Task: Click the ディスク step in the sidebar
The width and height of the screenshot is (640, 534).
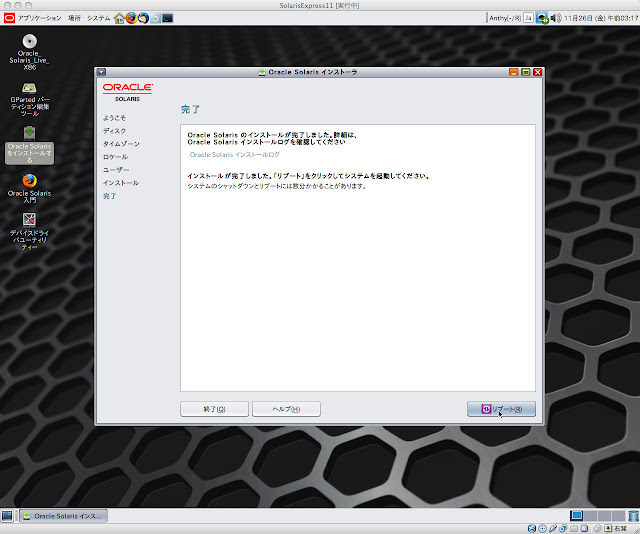Action: [x=114, y=131]
